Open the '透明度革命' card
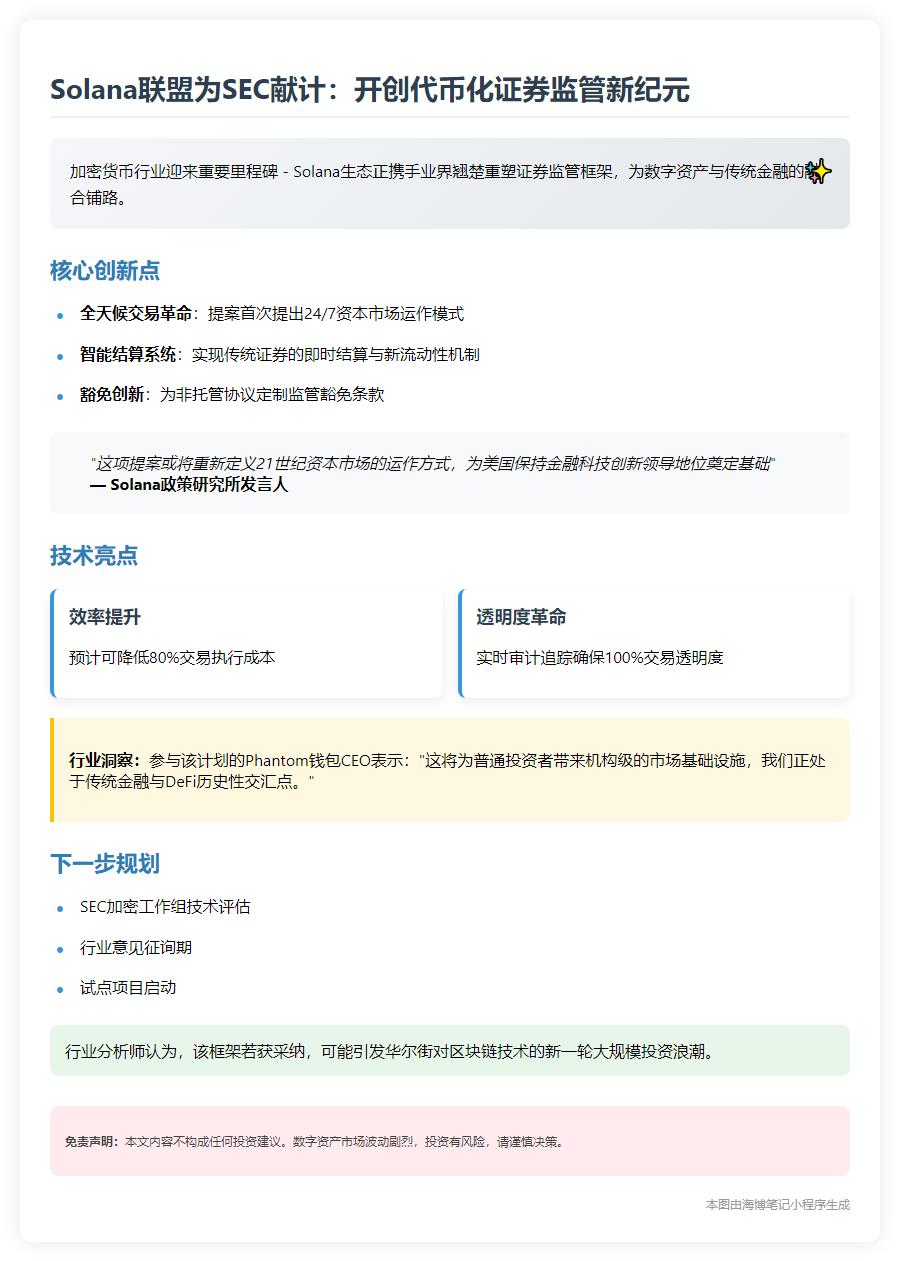This screenshot has height=1261, width=900. coord(654,643)
